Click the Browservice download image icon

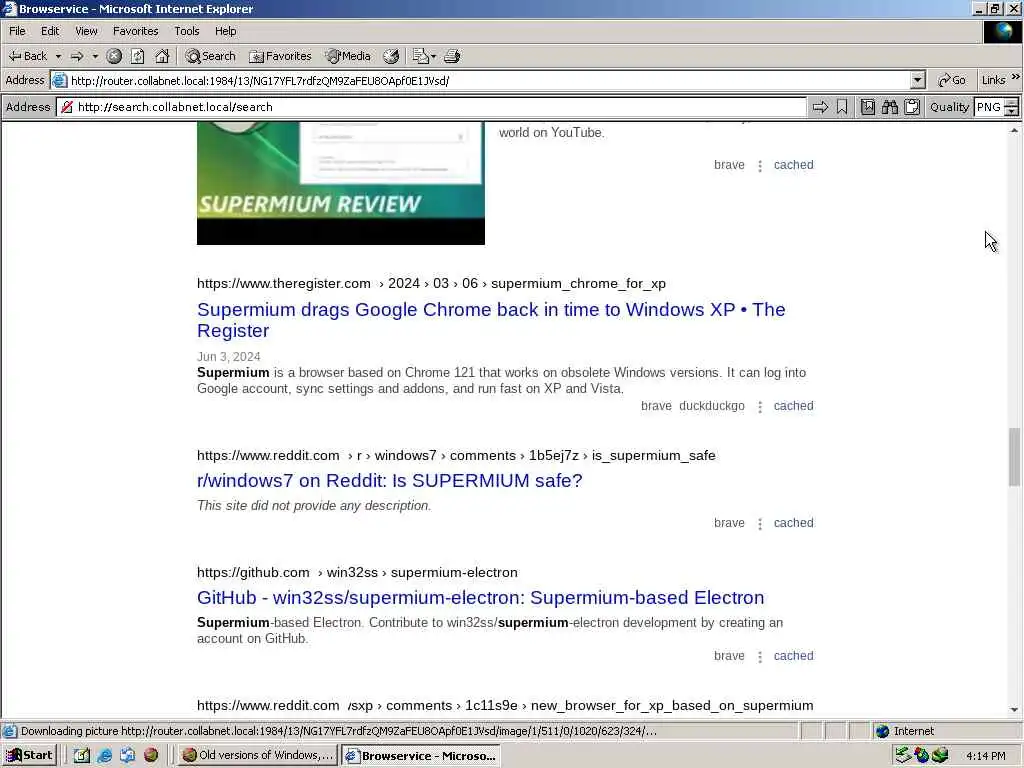[x=867, y=107]
